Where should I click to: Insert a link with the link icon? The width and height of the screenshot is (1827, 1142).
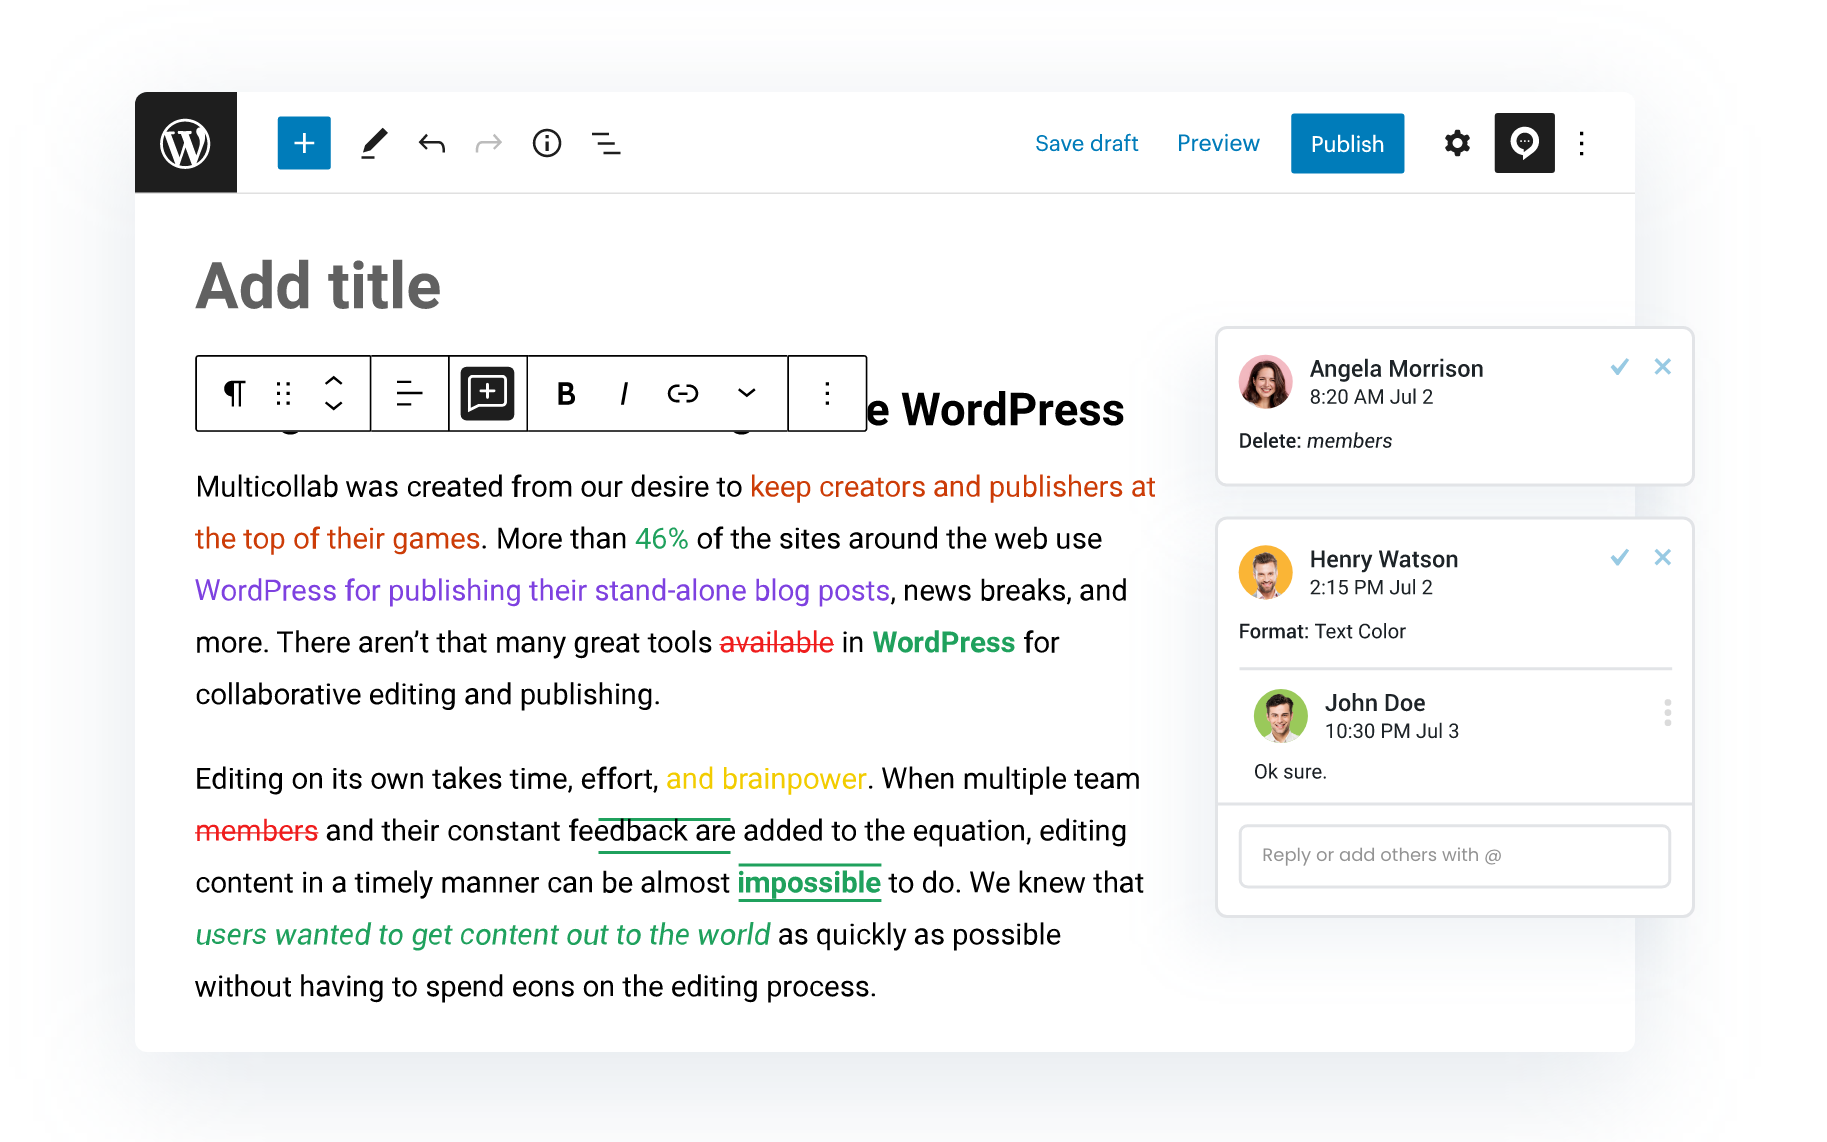[x=683, y=394]
